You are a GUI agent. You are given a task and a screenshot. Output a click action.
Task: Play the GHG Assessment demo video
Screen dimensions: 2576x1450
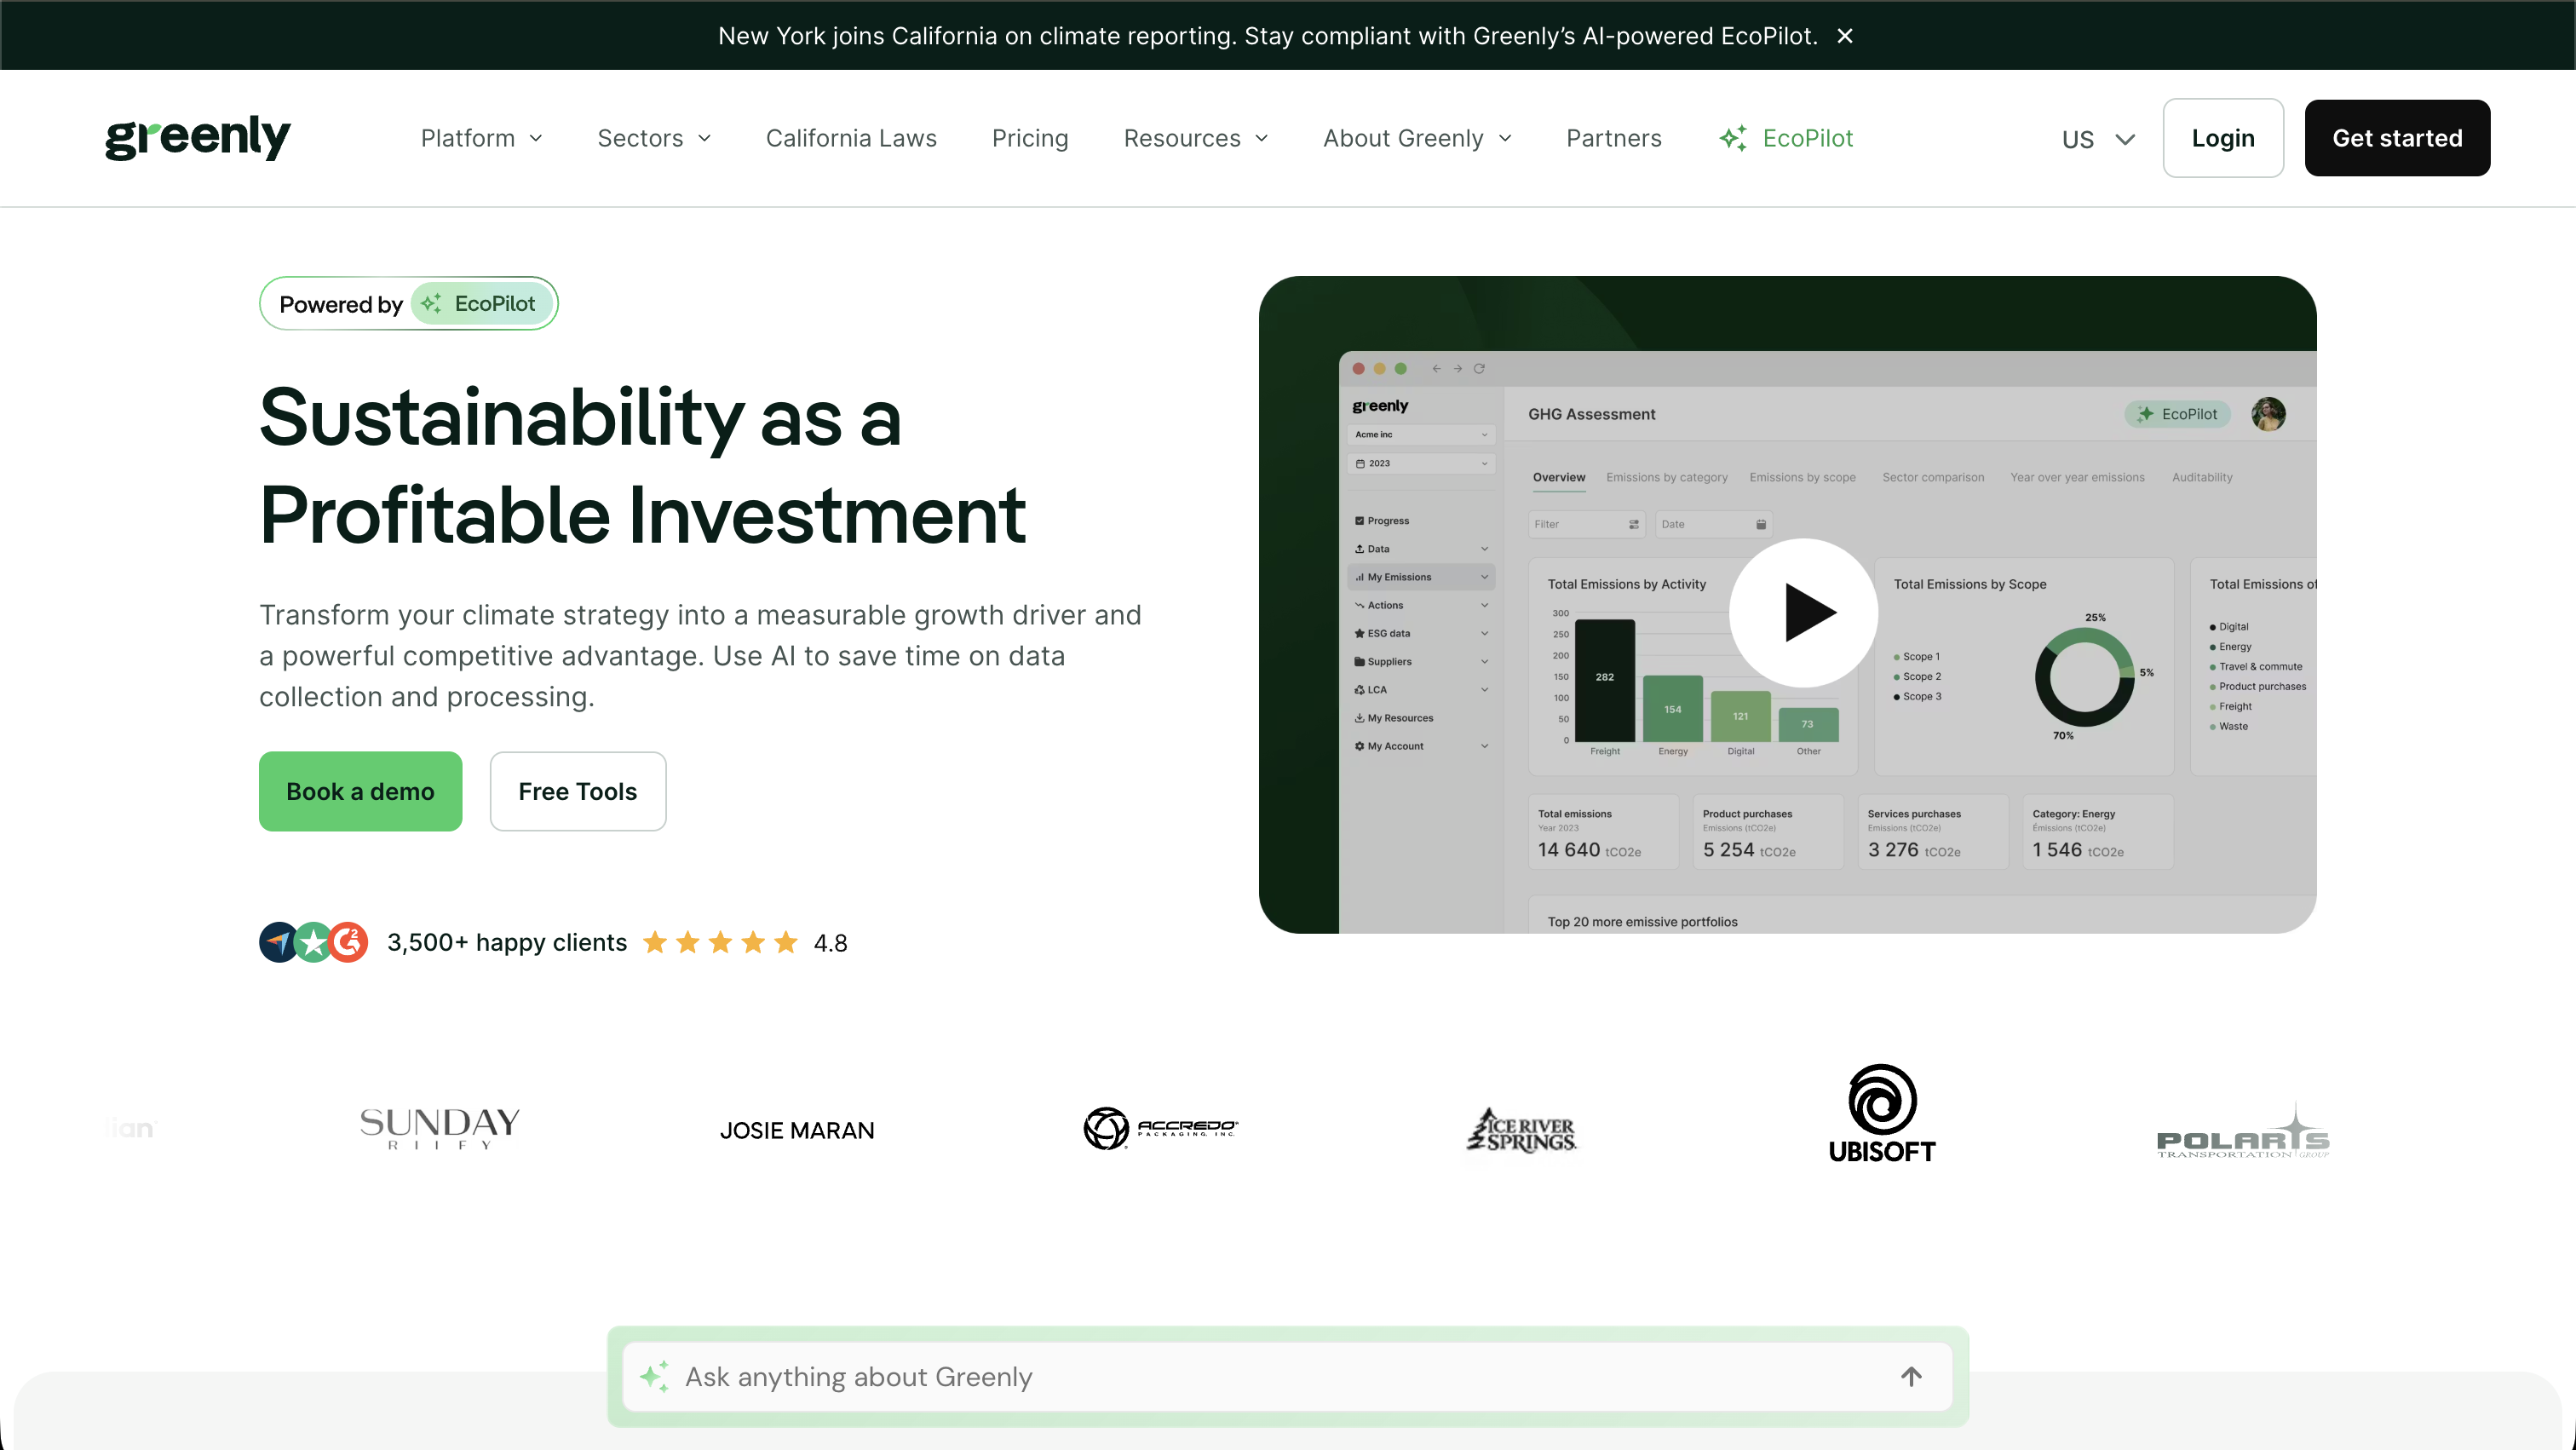[x=1804, y=612]
